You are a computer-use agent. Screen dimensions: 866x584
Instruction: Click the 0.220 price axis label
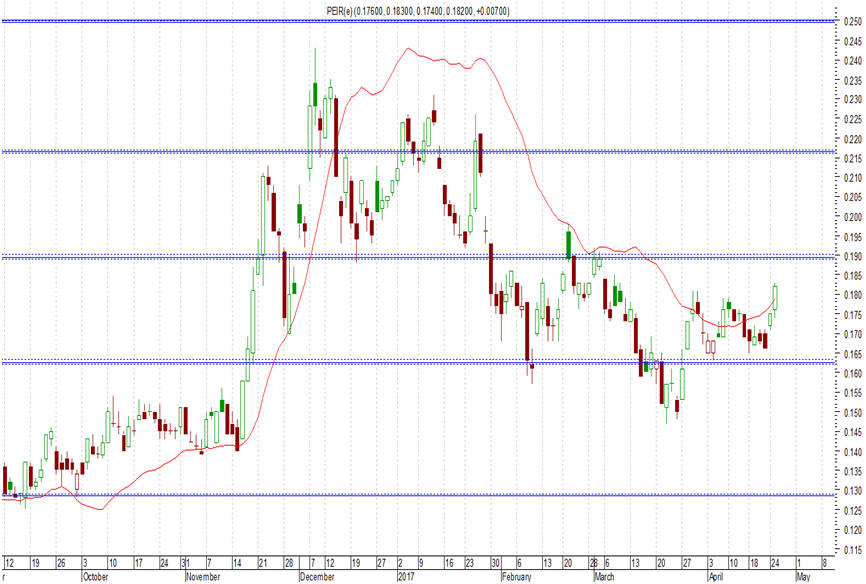(853, 139)
